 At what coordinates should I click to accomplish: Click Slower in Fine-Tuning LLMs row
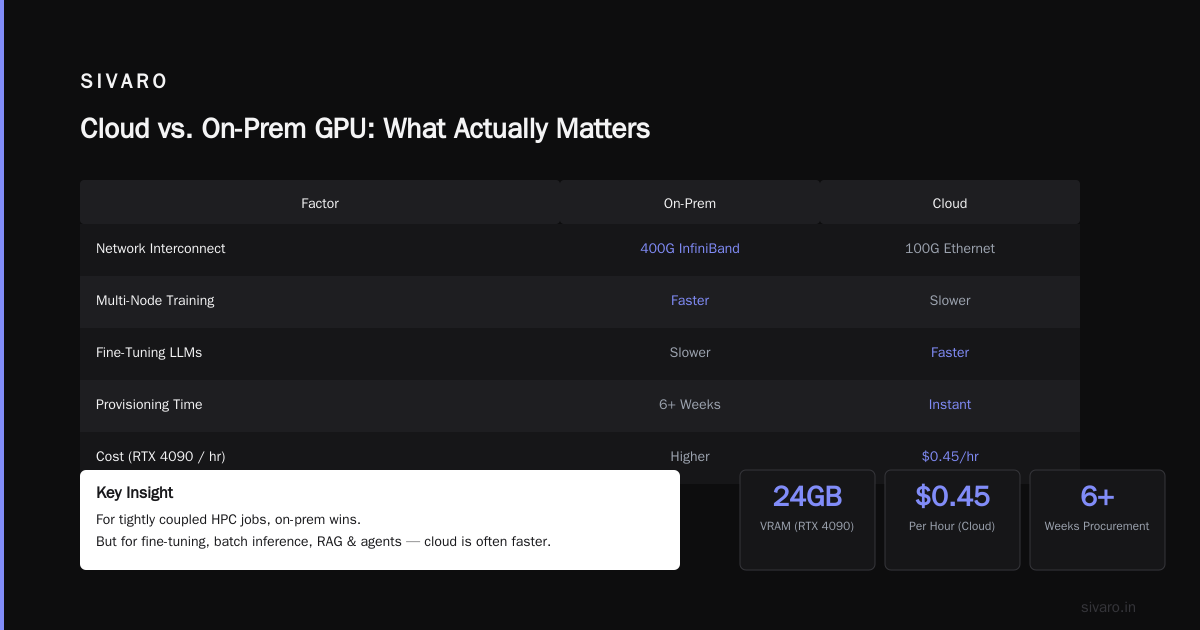690,352
